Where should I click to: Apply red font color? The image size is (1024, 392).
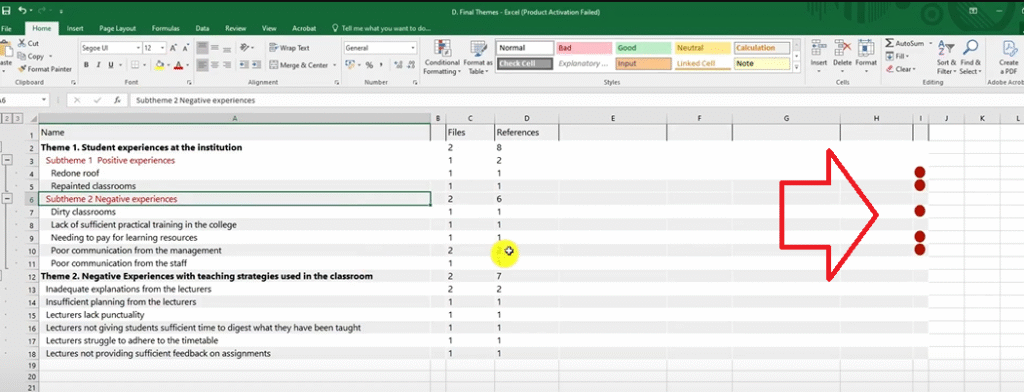pos(179,65)
